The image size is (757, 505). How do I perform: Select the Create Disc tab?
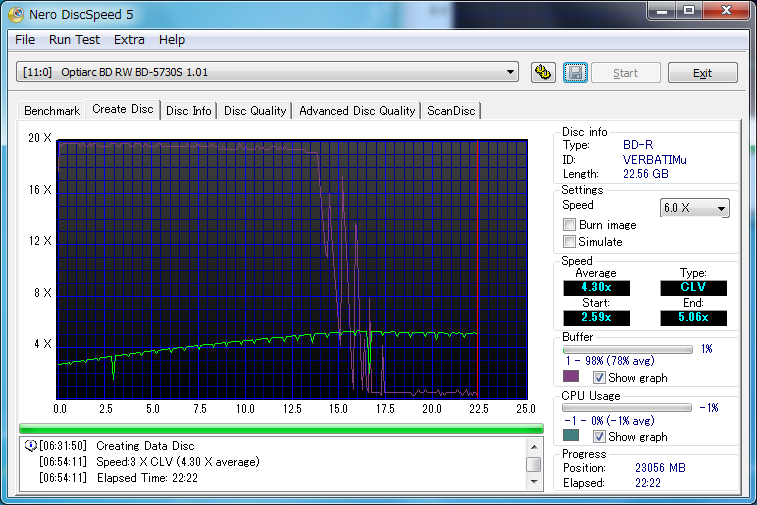pyautogui.click(x=123, y=109)
